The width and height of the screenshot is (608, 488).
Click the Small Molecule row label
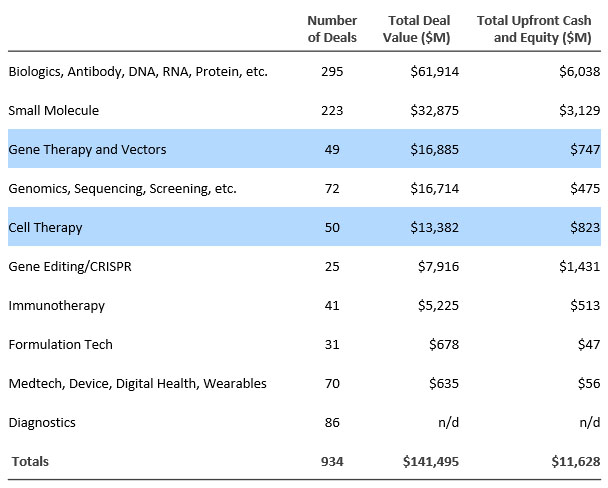(53, 111)
